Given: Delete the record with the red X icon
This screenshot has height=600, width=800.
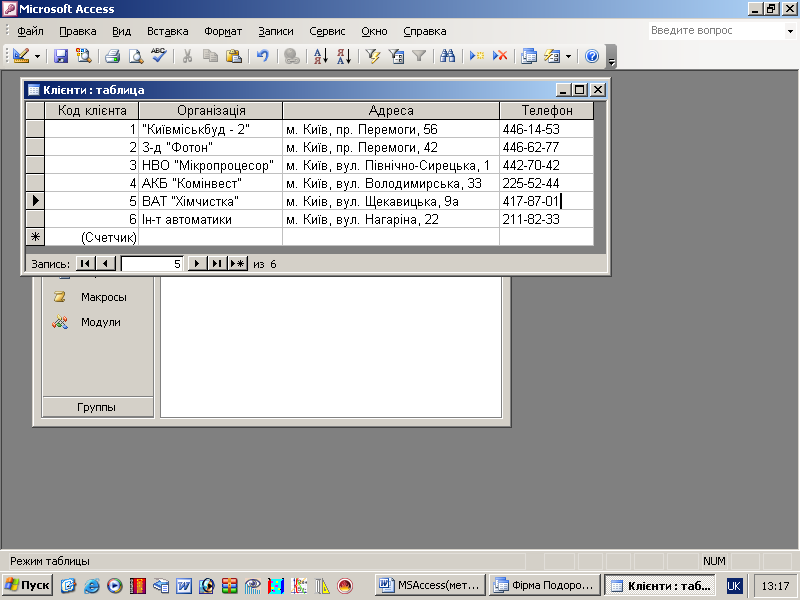Looking at the screenshot, I should [x=500, y=56].
